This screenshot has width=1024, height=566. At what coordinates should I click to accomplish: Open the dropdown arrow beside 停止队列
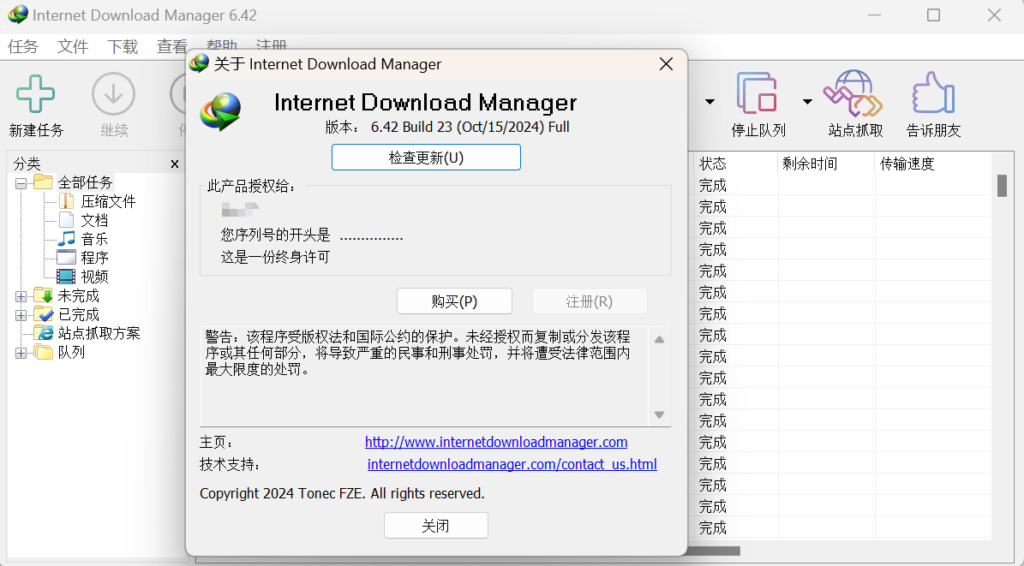pyautogui.click(x=807, y=102)
